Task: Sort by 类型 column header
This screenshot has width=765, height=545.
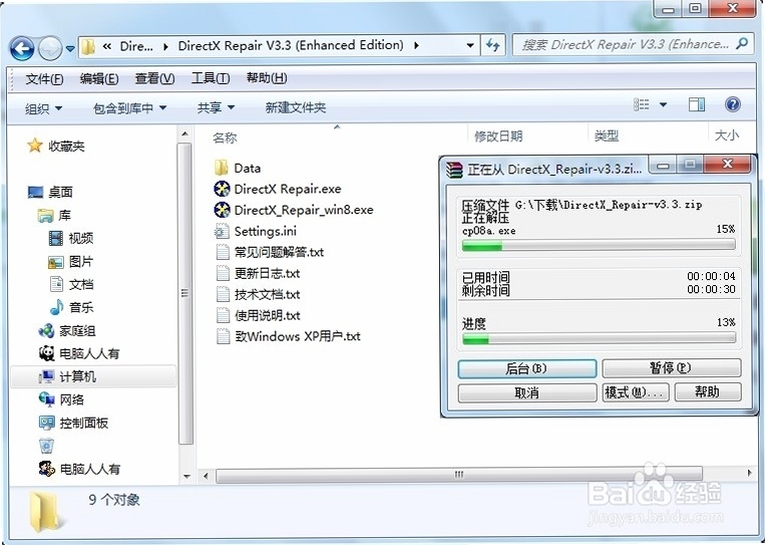Action: click(x=606, y=136)
